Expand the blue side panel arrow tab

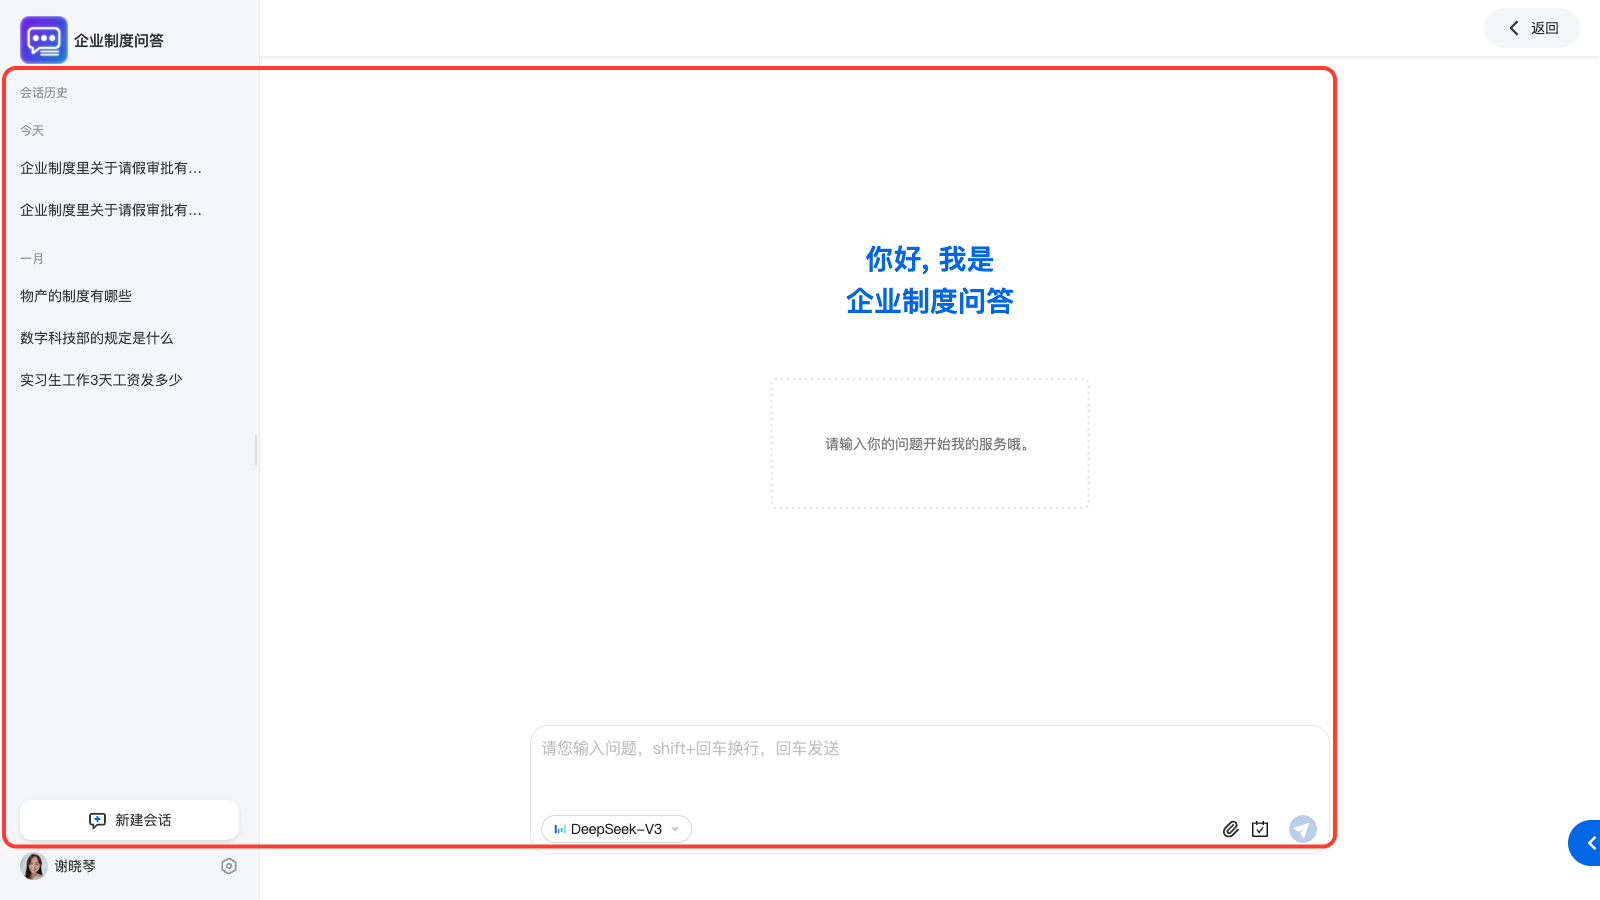[1587, 843]
